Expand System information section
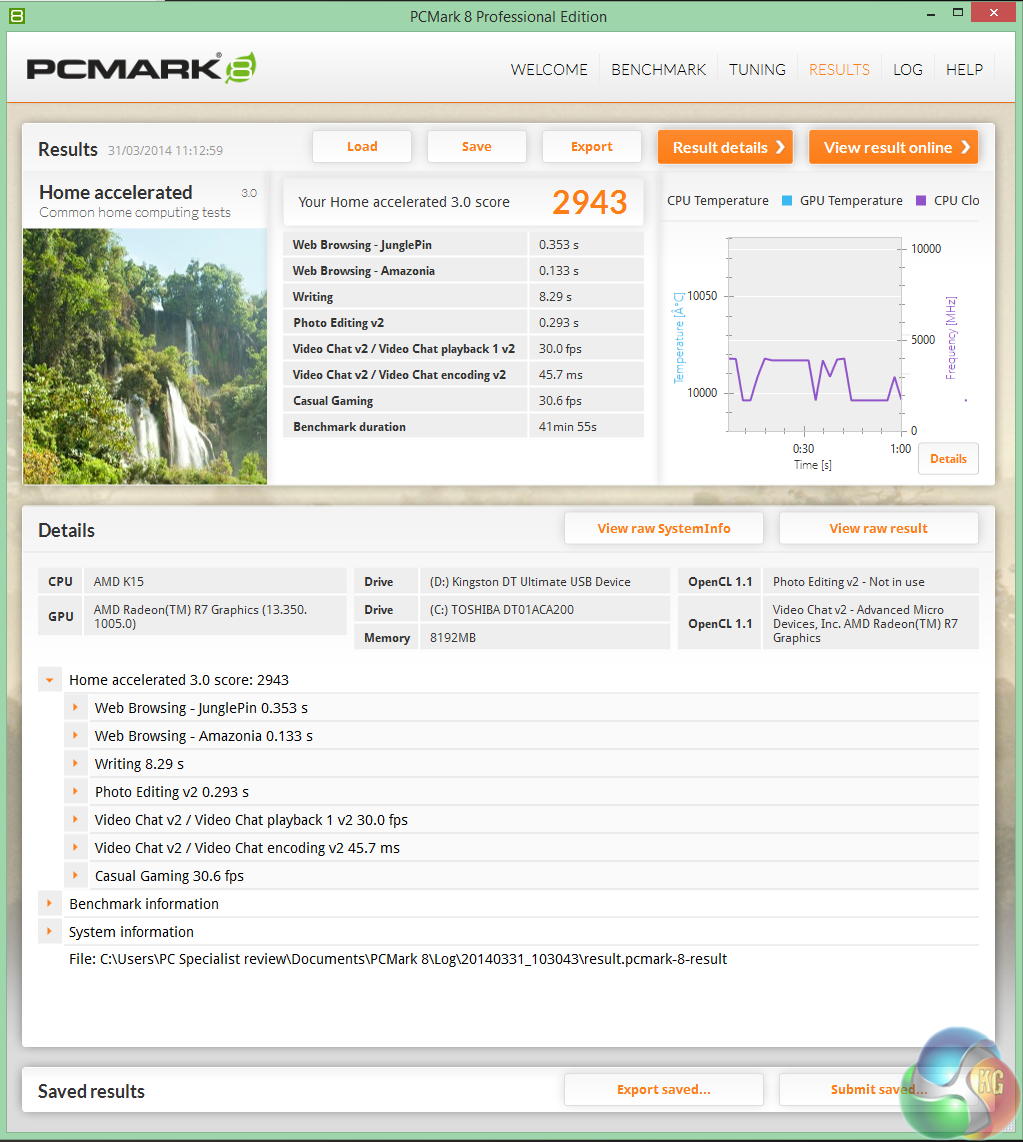The height and width of the screenshot is (1142, 1023). [50, 932]
